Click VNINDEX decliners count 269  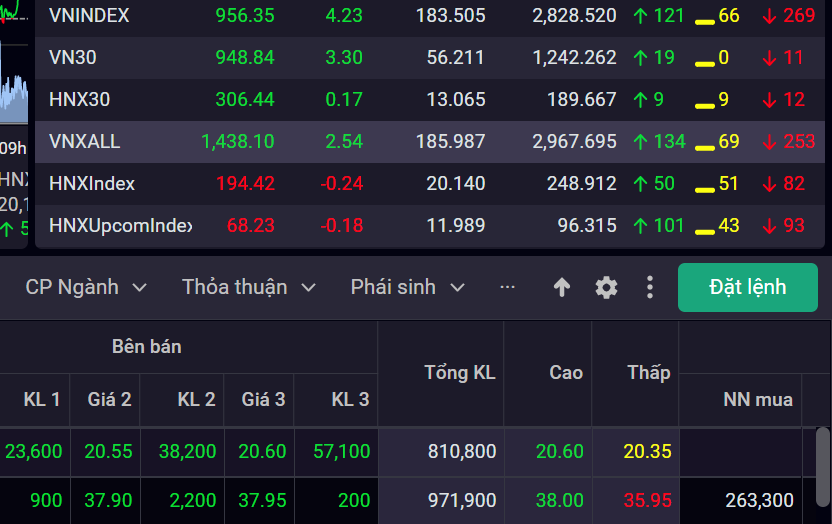tap(799, 16)
